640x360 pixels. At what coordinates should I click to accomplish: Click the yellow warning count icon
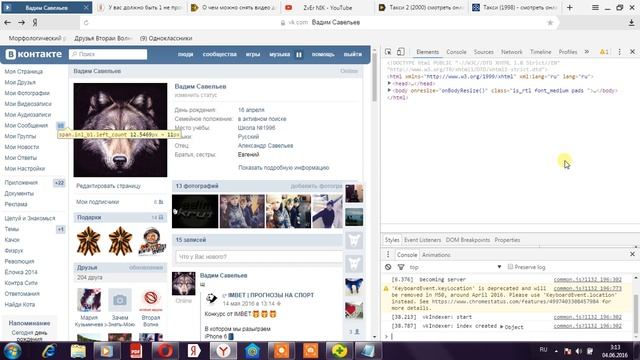coord(604,52)
